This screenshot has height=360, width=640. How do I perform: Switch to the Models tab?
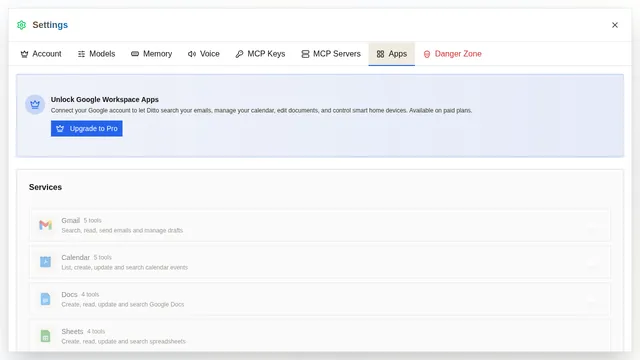coord(96,54)
